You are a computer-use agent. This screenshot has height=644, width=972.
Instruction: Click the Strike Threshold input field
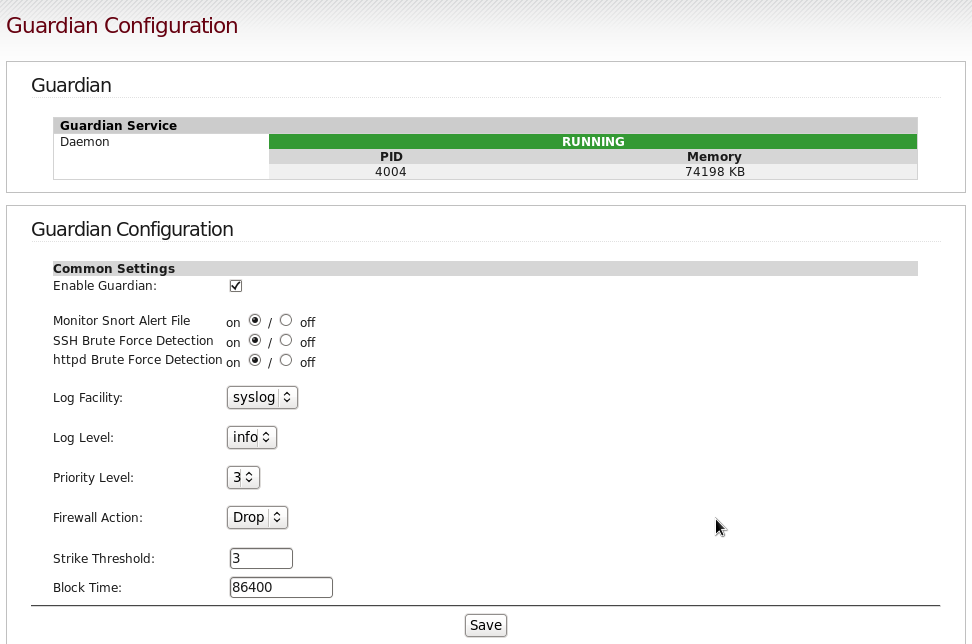(x=261, y=558)
